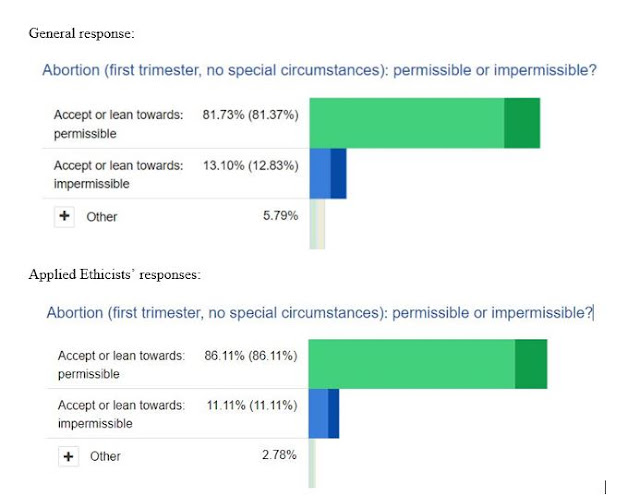Click the light blue 11.11% impermissible bar
Viewport: 640px width, 496px height.
[318, 413]
